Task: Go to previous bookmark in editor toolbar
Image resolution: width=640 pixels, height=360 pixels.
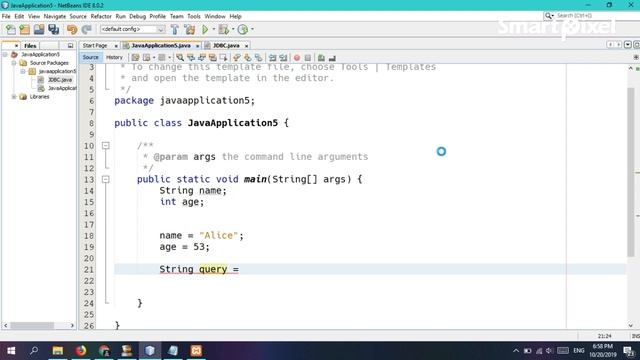Action: [x=236, y=58]
